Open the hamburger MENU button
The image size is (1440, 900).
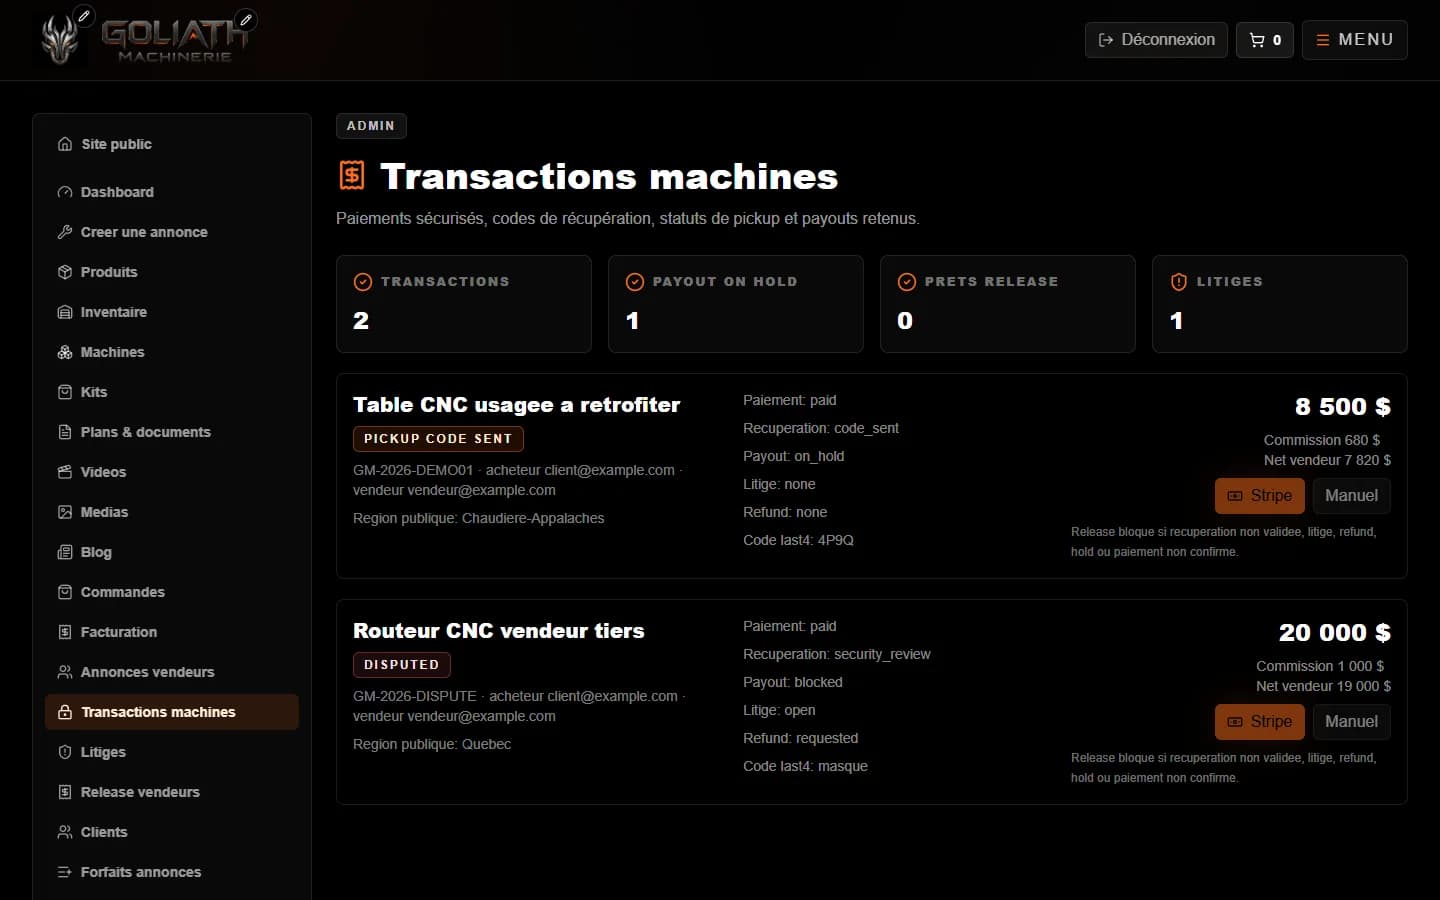point(1354,40)
